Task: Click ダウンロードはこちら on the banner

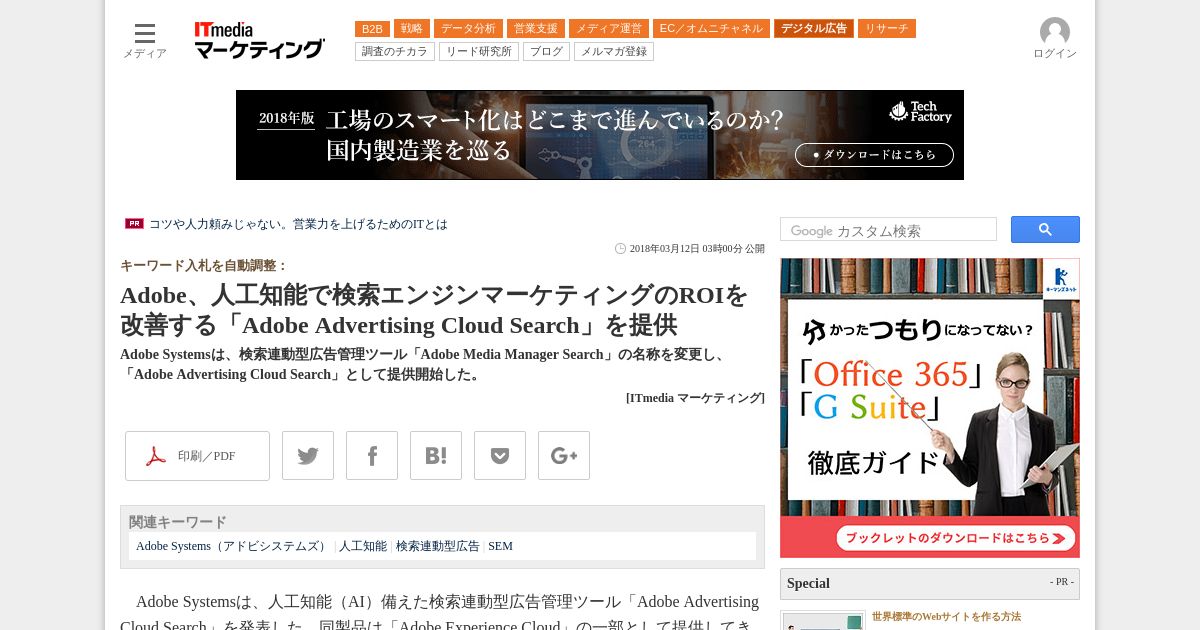Action: tap(874, 155)
